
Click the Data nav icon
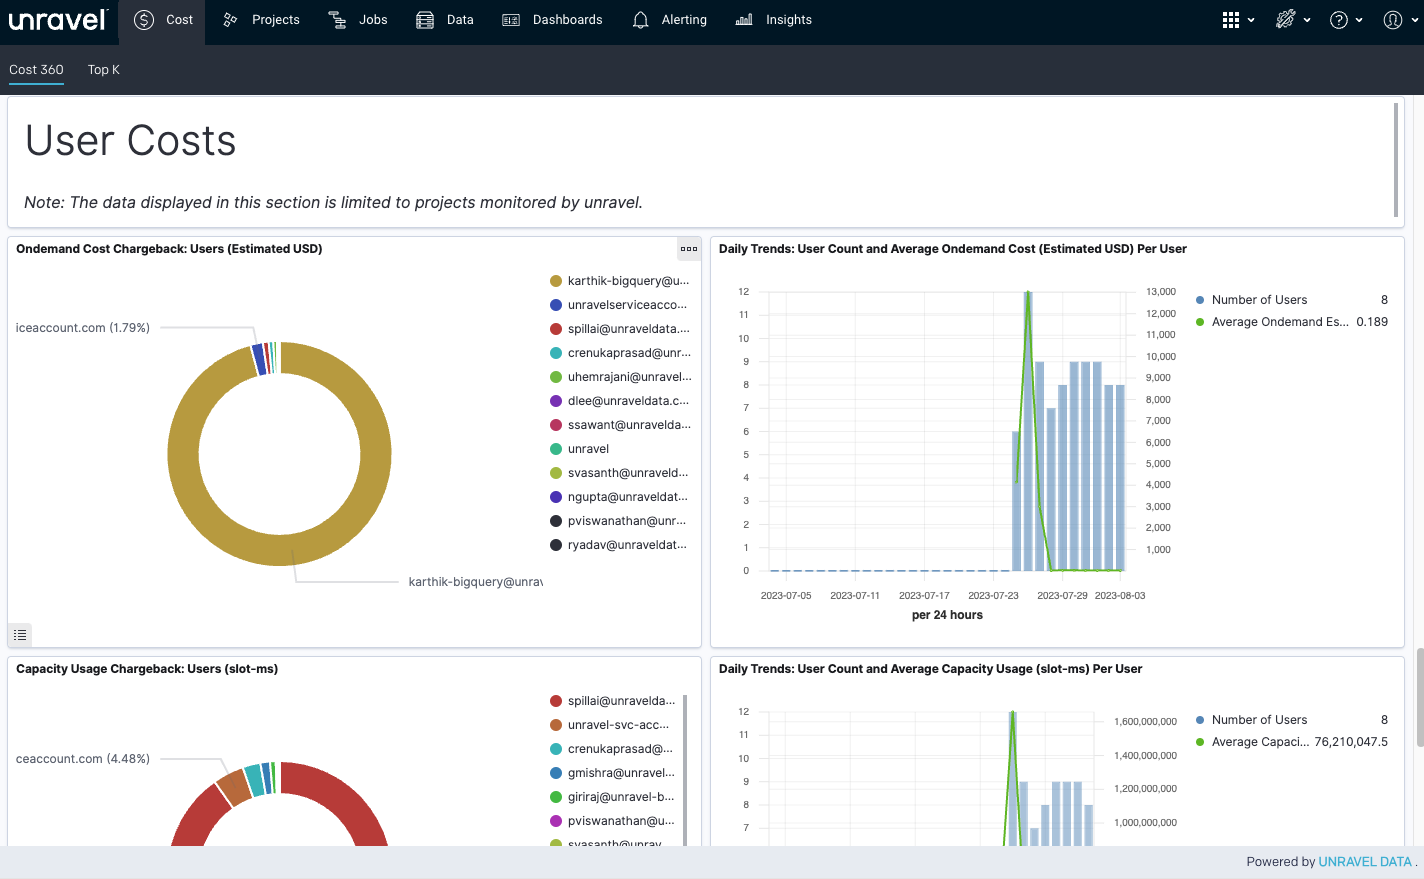pos(425,20)
